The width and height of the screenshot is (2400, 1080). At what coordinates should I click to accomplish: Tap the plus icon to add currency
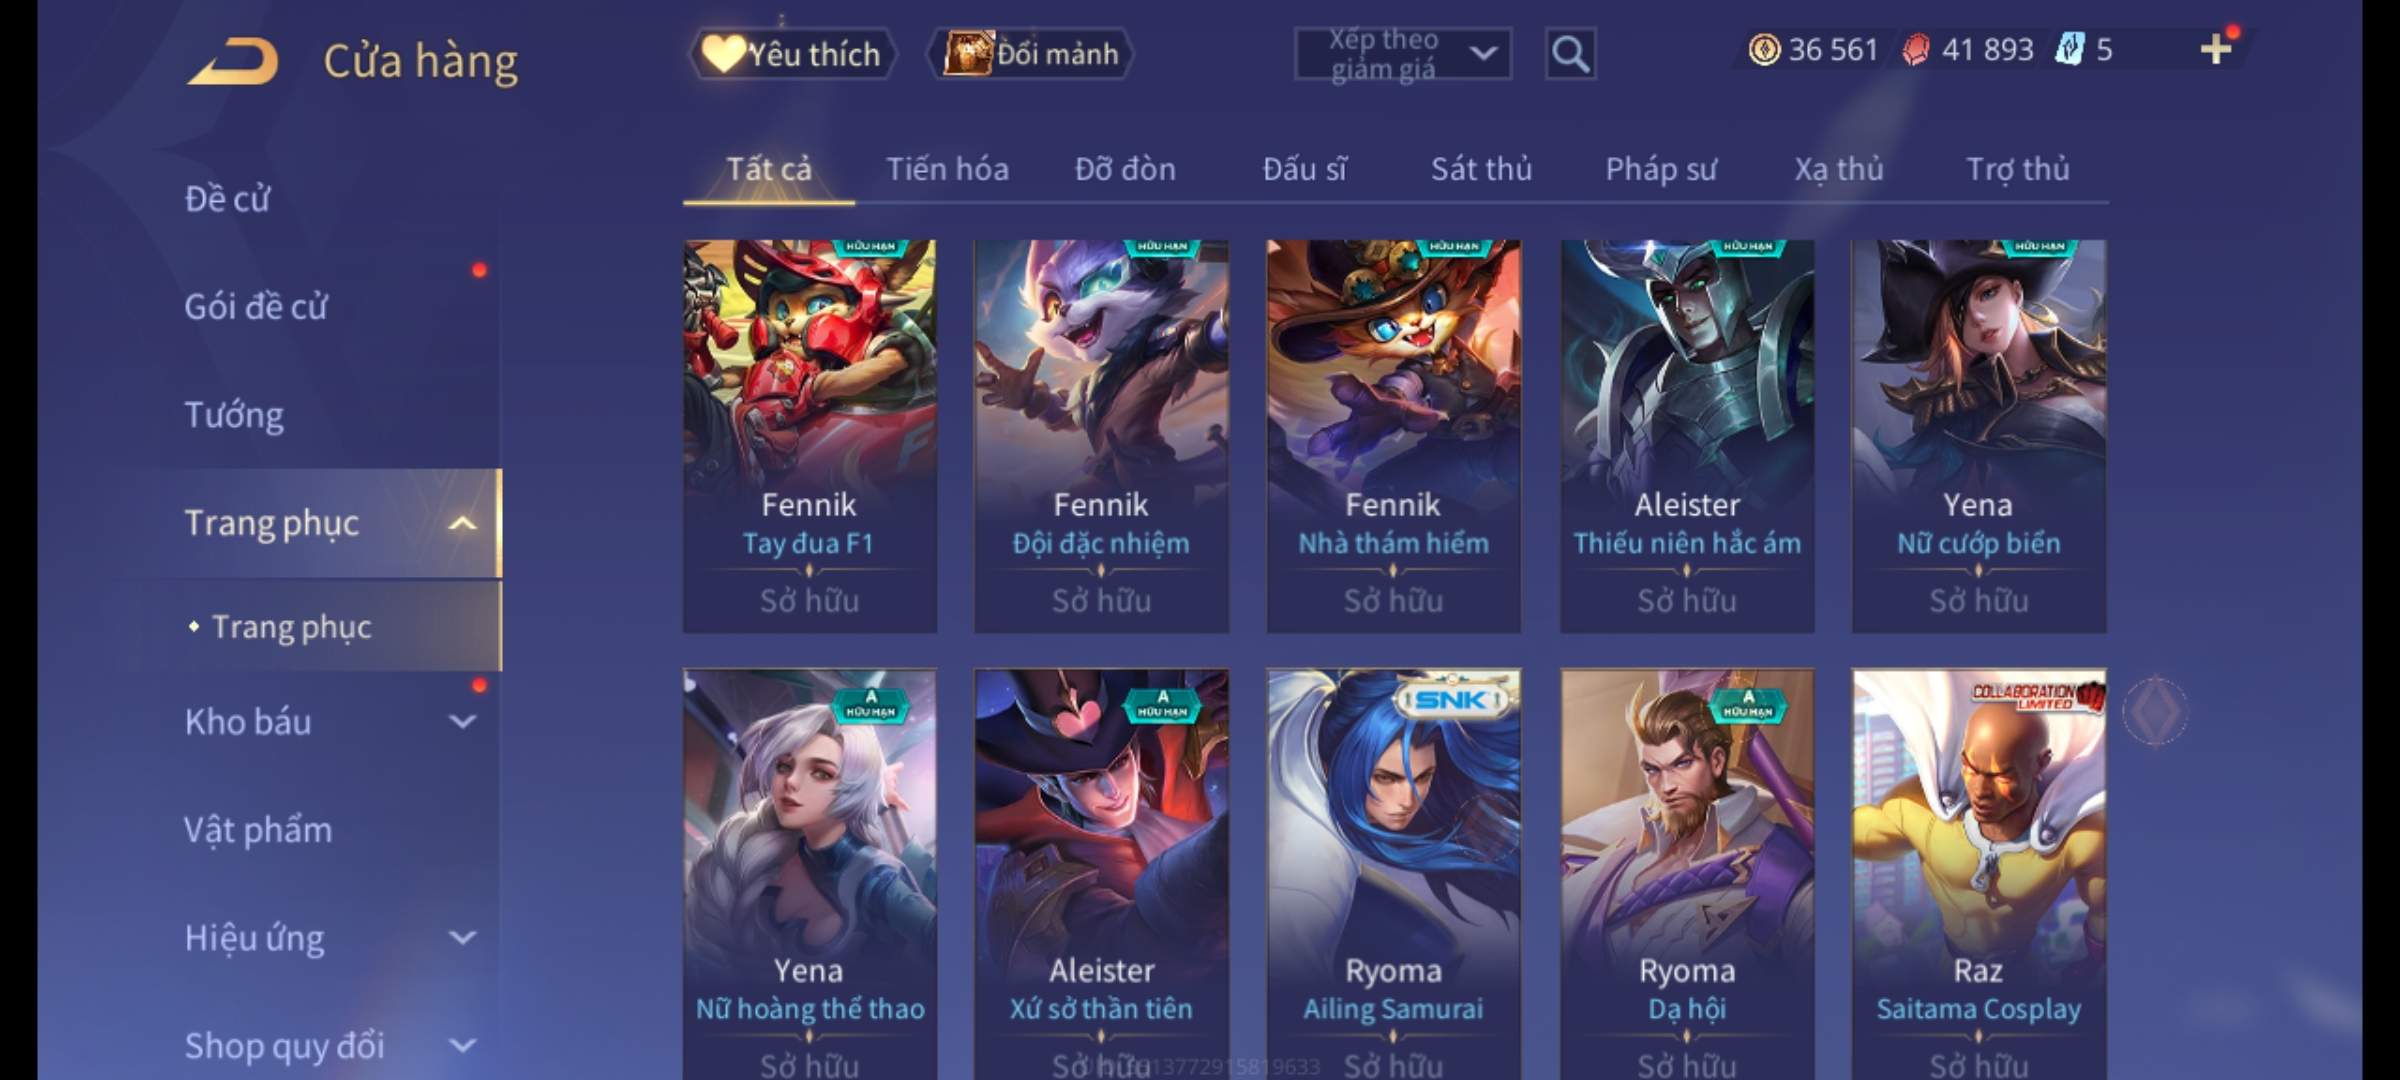pyautogui.click(x=2216, y=49)
